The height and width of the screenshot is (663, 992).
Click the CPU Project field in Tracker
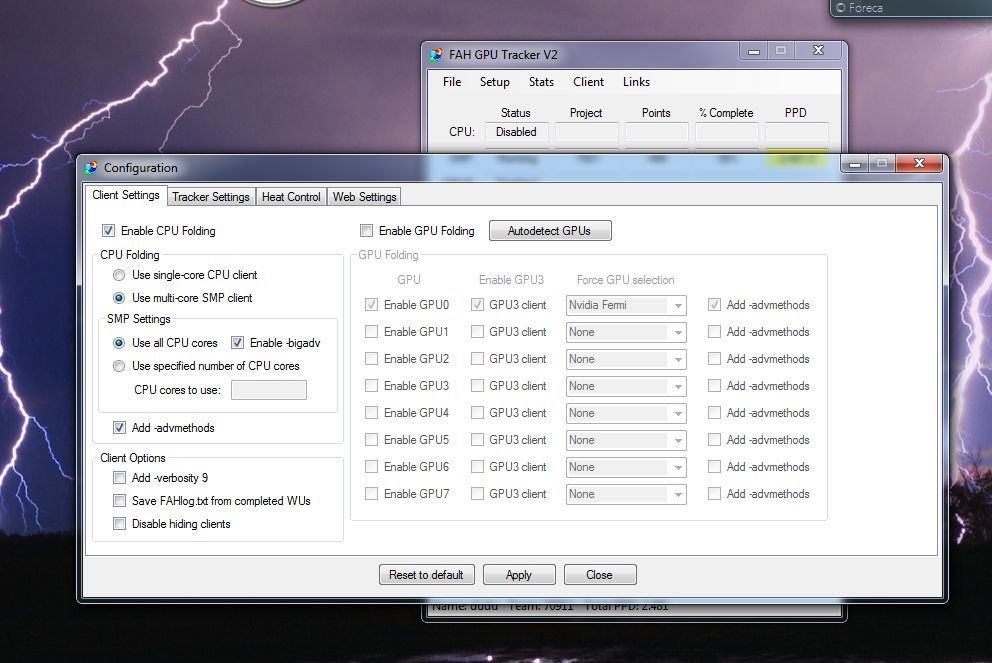[x=587, y=132]
